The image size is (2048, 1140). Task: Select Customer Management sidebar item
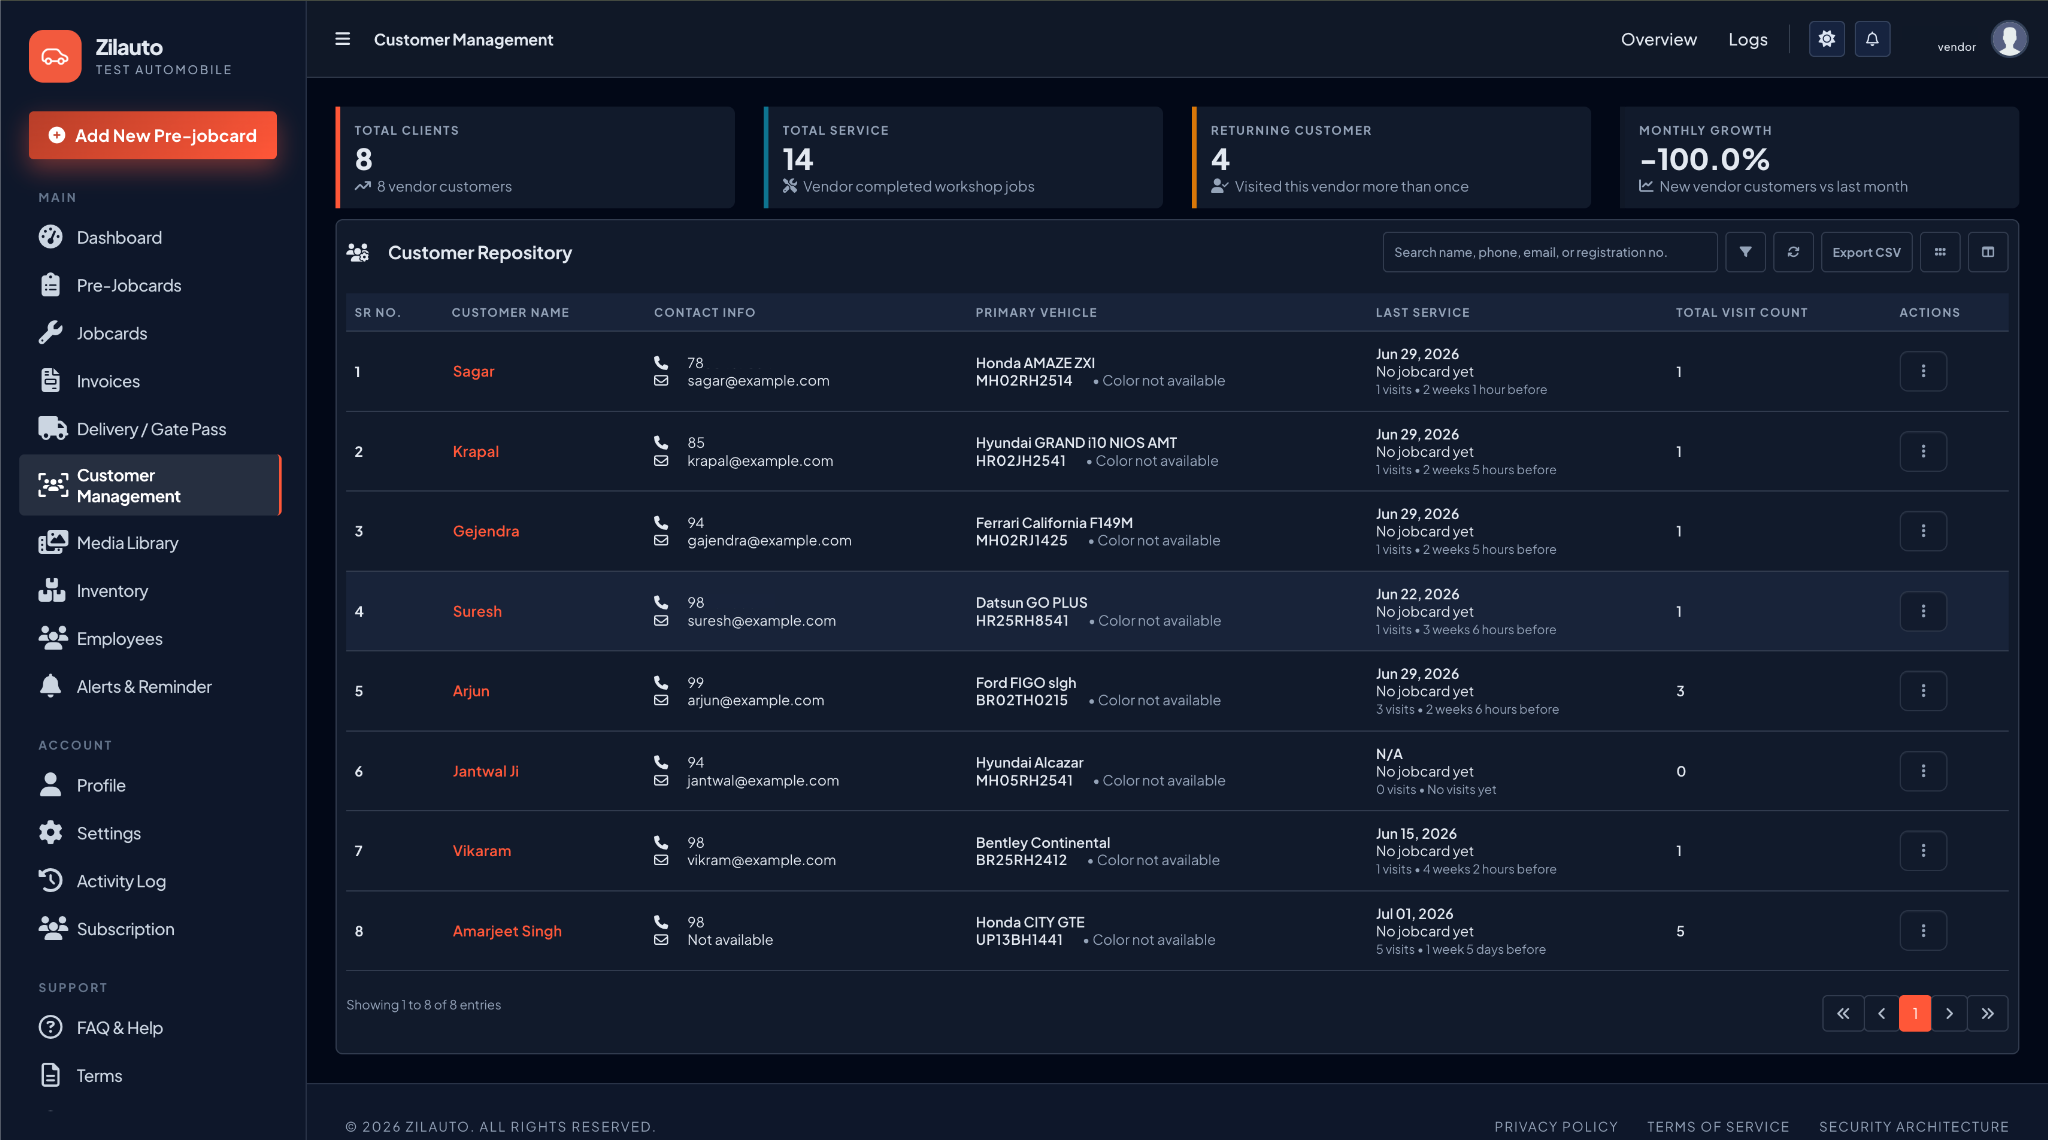150,485
